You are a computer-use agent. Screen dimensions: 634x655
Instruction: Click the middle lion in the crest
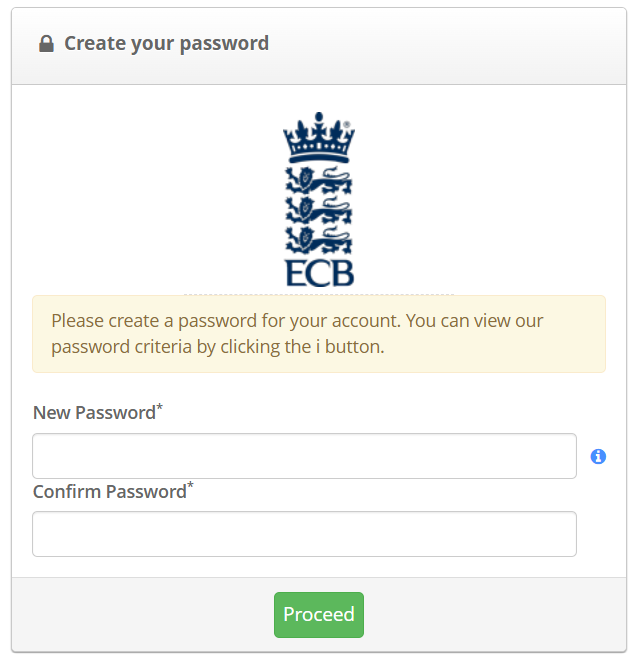point(319,209)
